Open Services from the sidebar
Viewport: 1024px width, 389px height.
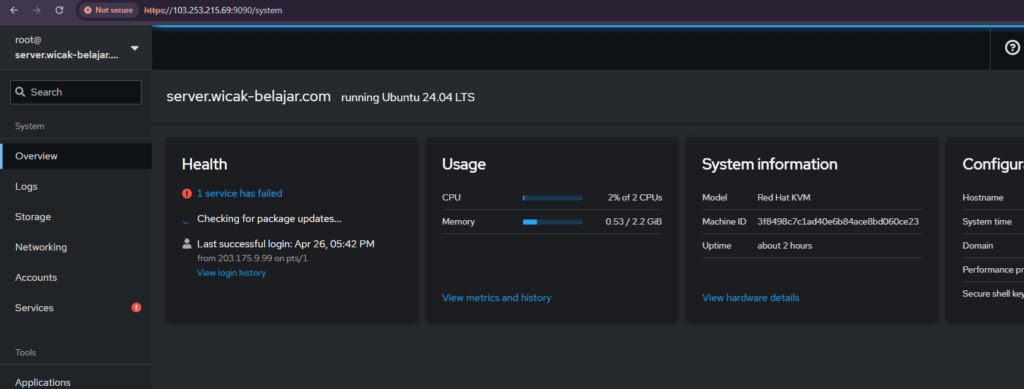tap(76, 307)
